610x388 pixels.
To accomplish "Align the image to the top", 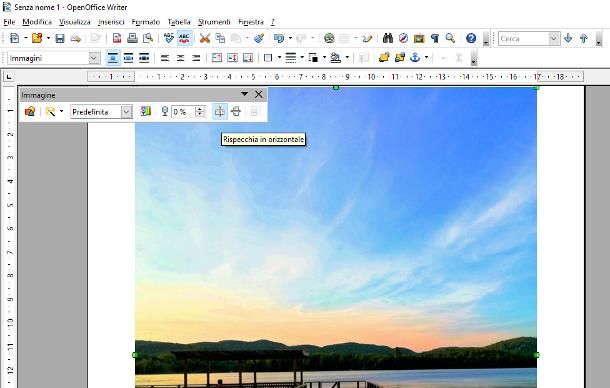I will point(217,58).
